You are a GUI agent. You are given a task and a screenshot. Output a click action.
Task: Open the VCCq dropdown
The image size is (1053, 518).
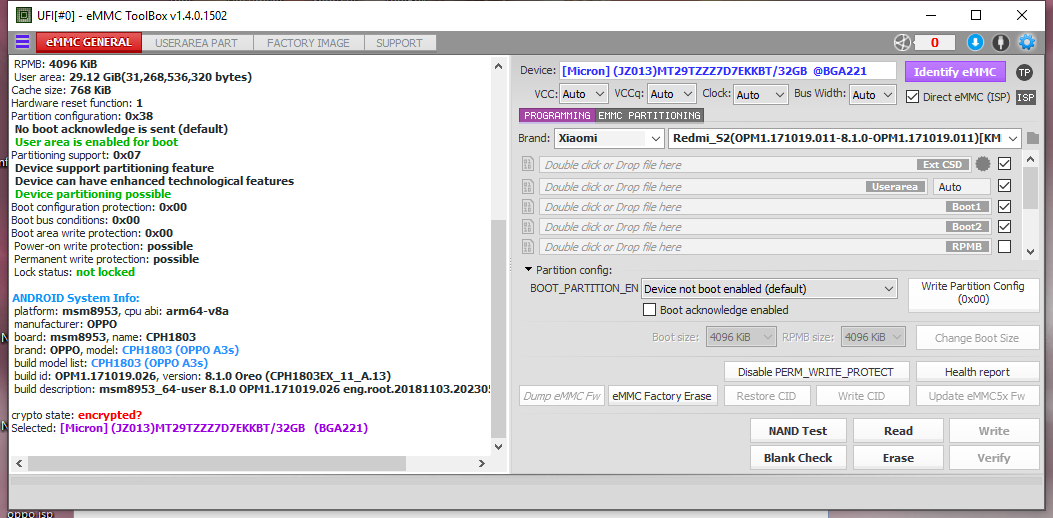click(672, 95)
